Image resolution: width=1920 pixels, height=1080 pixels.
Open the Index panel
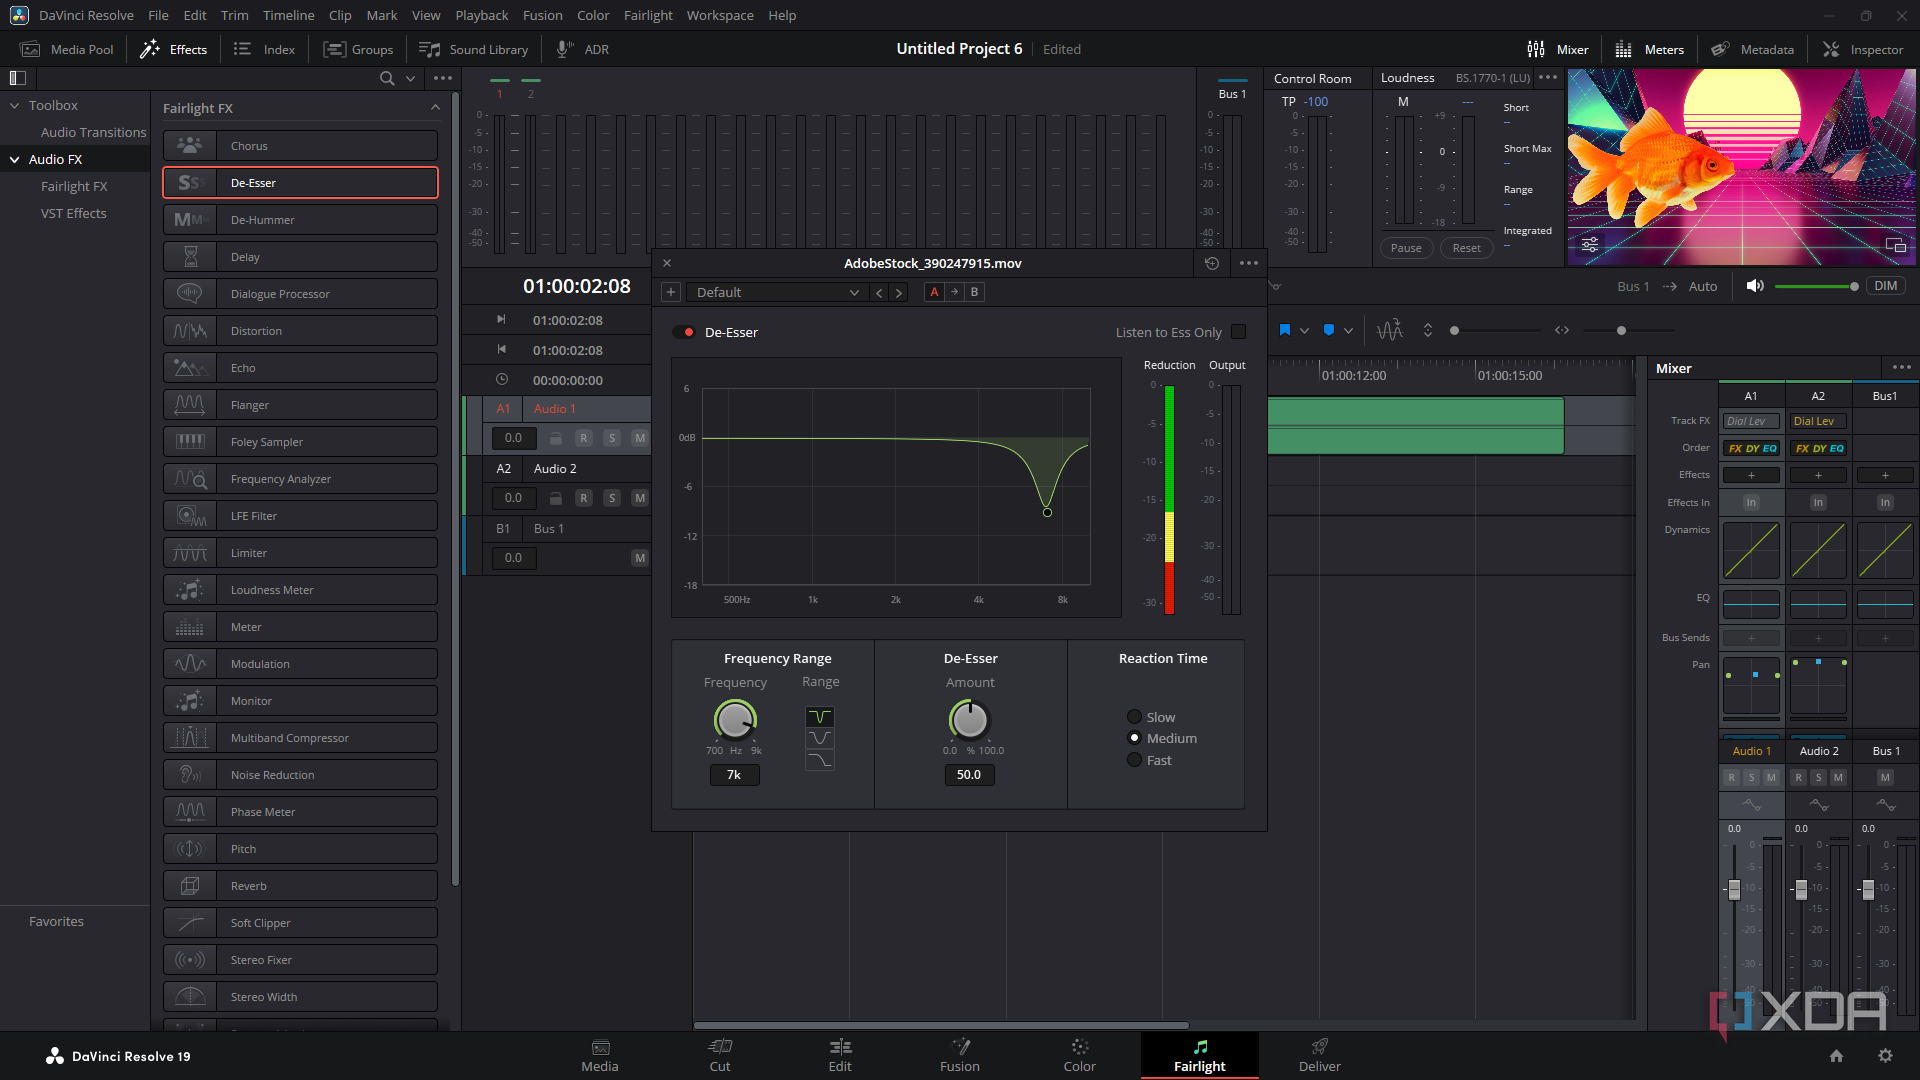pos(264,49)
